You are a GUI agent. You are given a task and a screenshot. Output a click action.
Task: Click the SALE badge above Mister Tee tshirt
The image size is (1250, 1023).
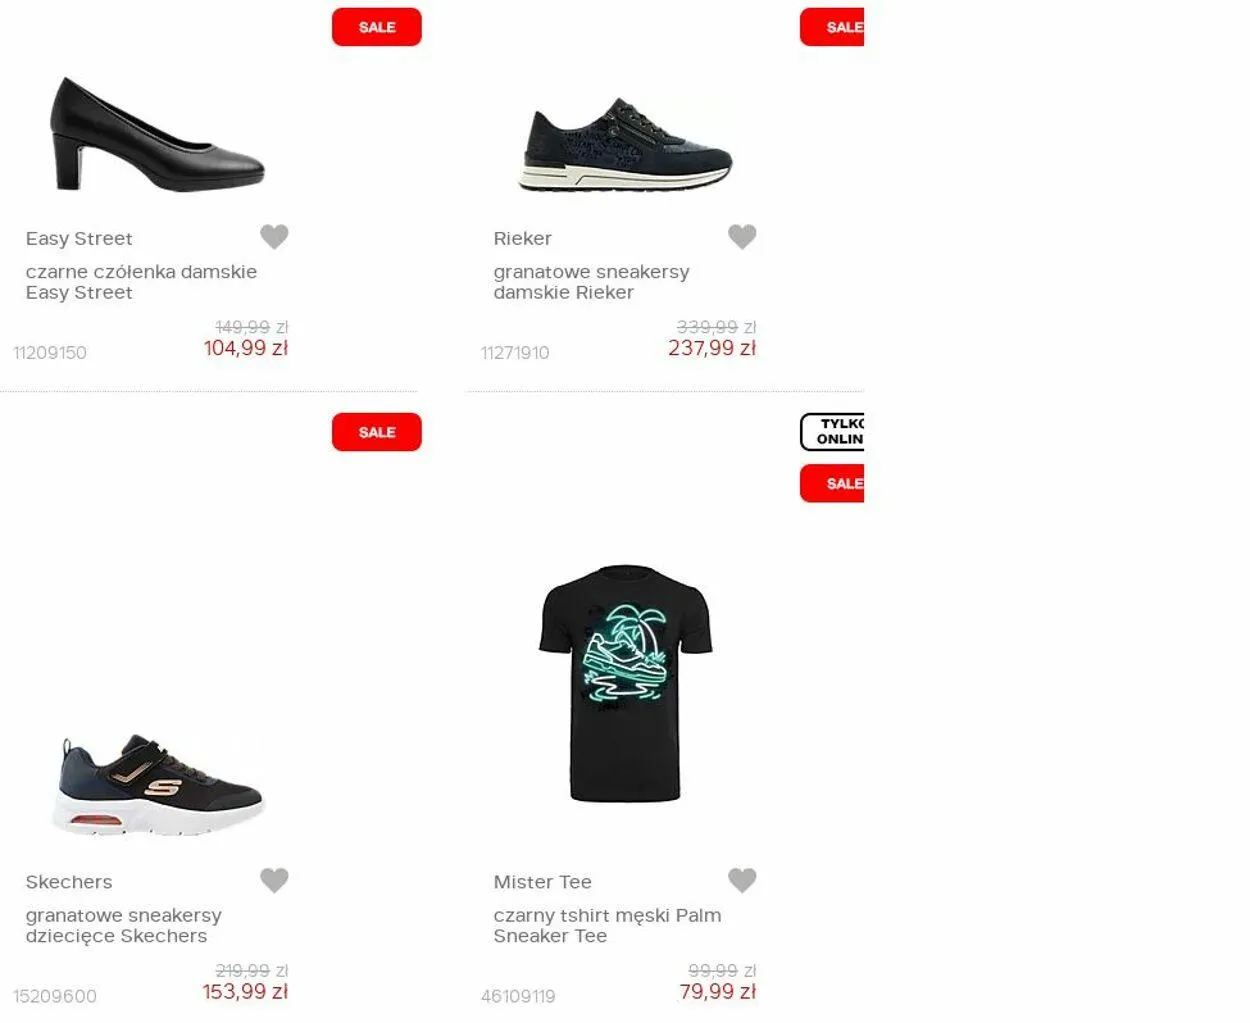(x=833, y=484)
